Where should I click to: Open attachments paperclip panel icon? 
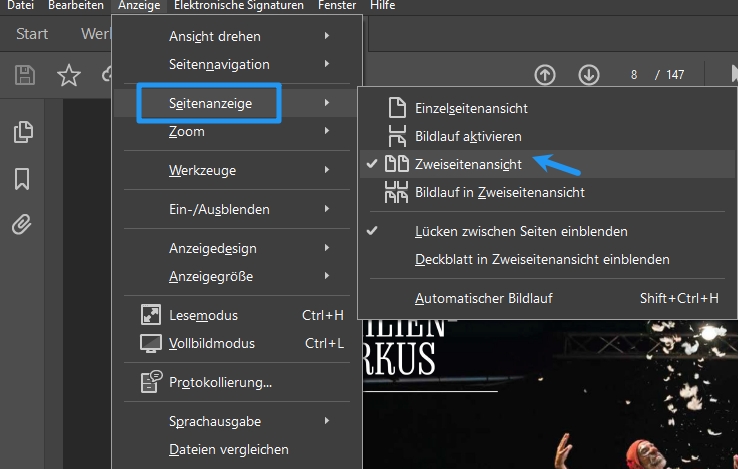(x=22, y=225)
